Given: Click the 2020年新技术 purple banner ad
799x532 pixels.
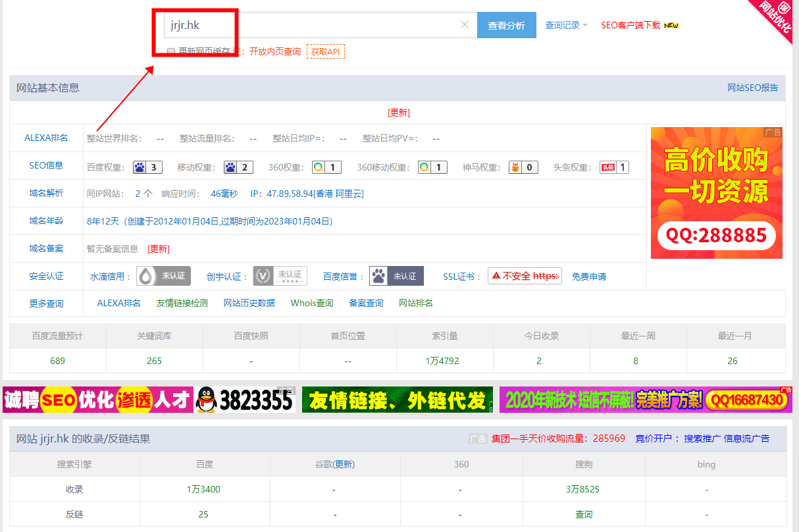Looking at the screenshot, I should coord(646,400).
